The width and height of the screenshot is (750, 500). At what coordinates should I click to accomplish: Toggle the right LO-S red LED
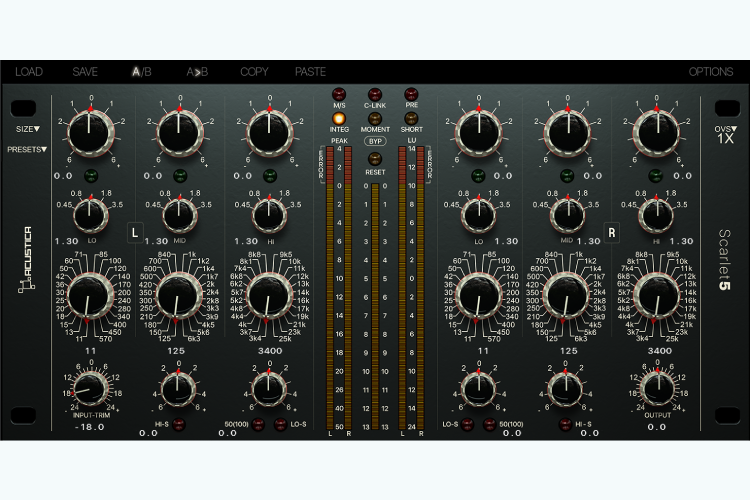[467, 424]
